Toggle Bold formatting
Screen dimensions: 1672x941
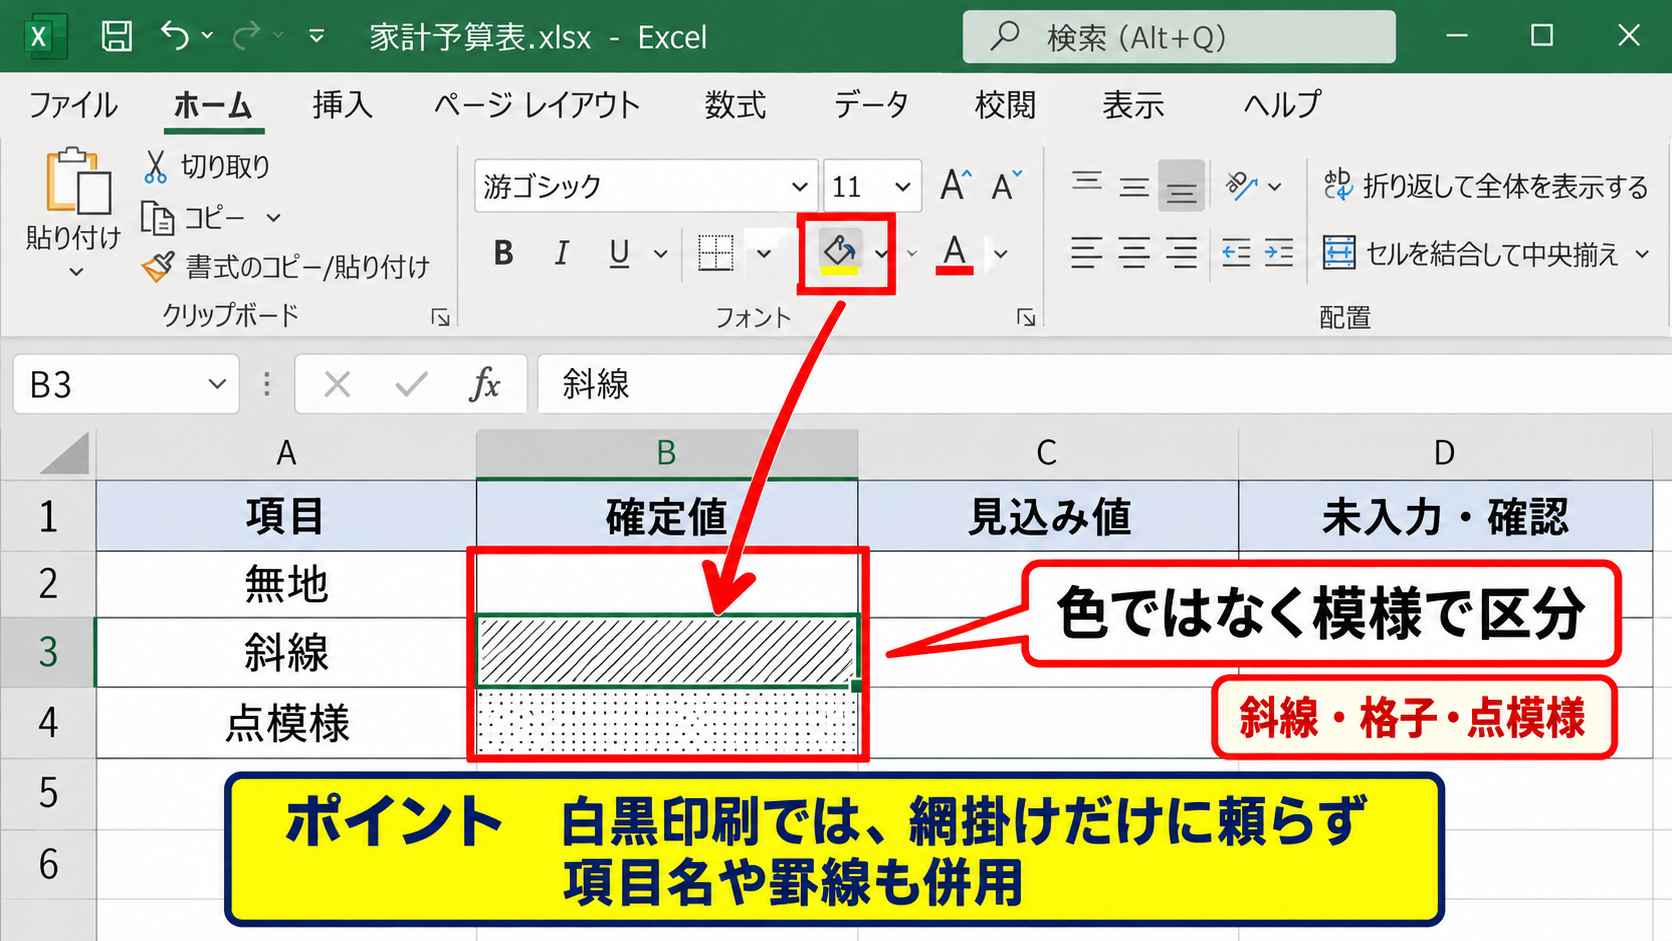point(503,253)
